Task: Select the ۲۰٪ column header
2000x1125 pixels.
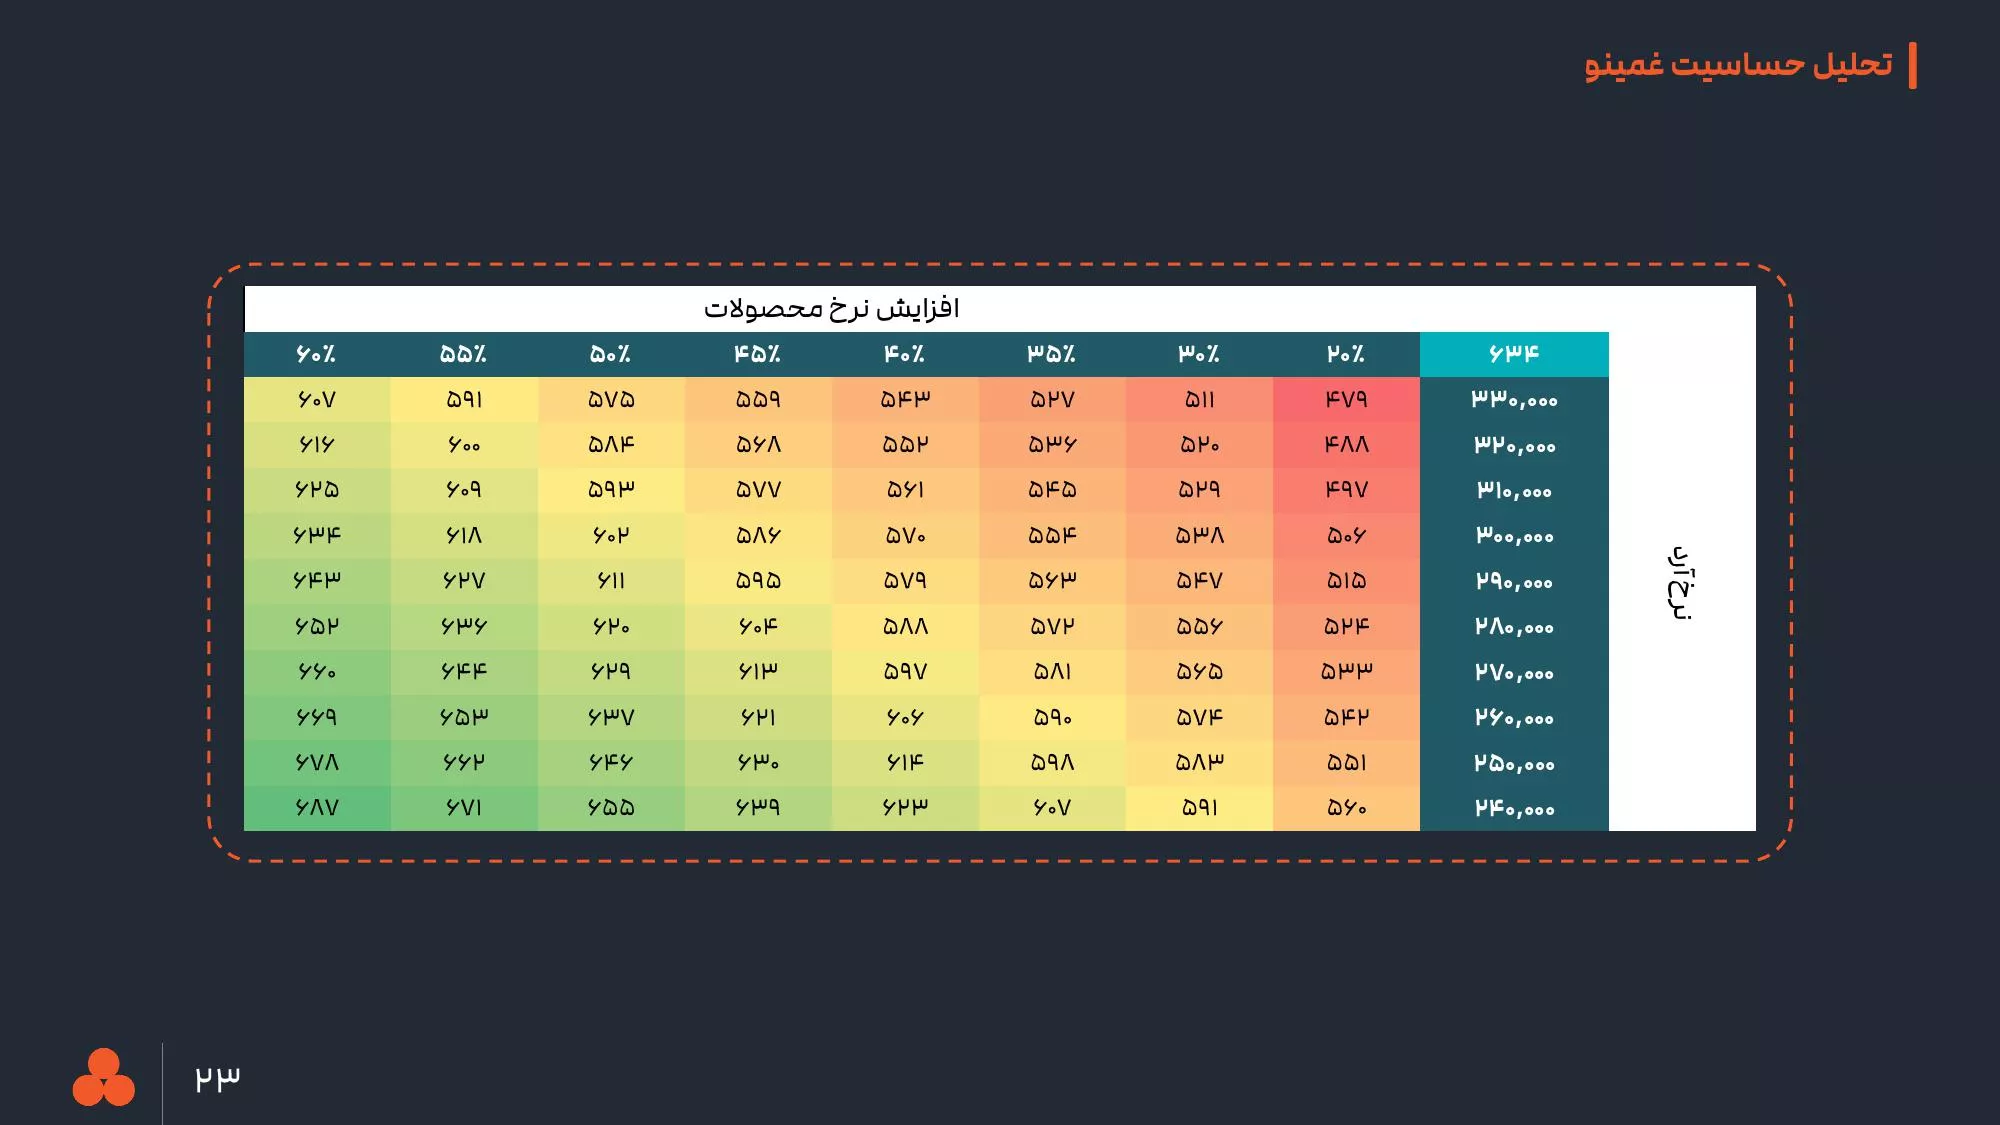Action: tap(1346, 354)
